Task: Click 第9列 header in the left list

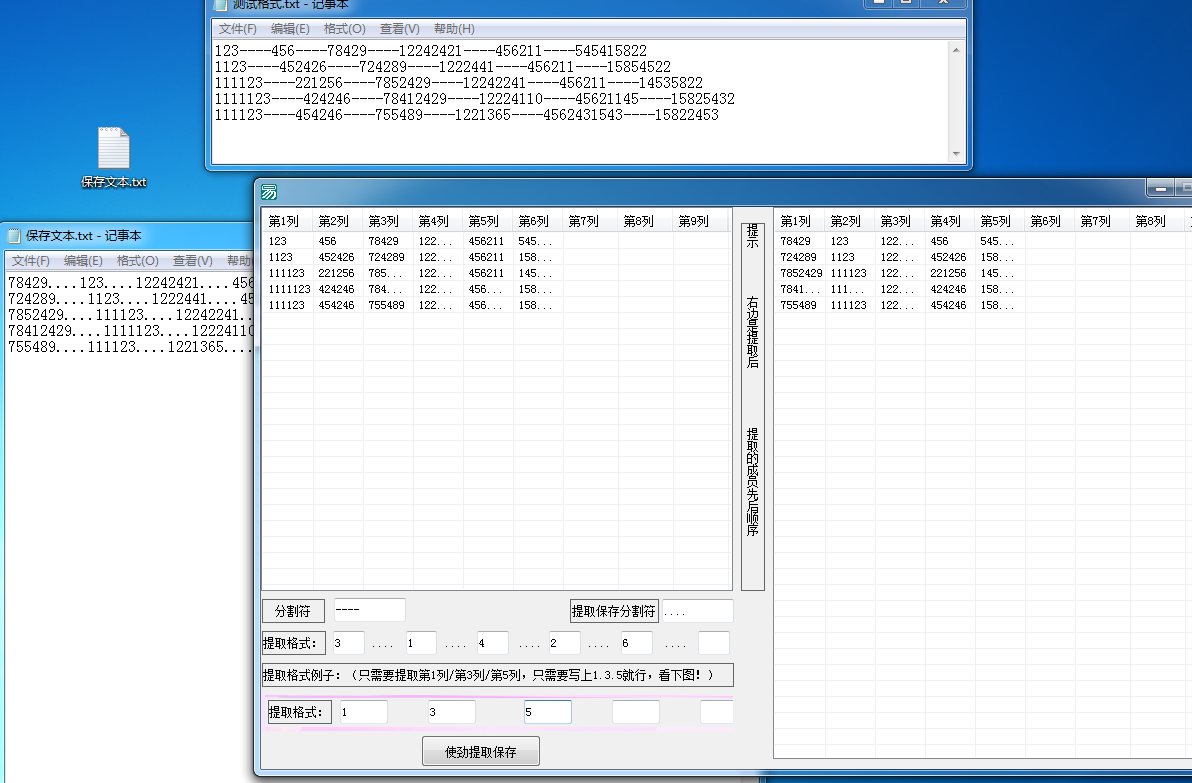Action: tap(700, 221)
